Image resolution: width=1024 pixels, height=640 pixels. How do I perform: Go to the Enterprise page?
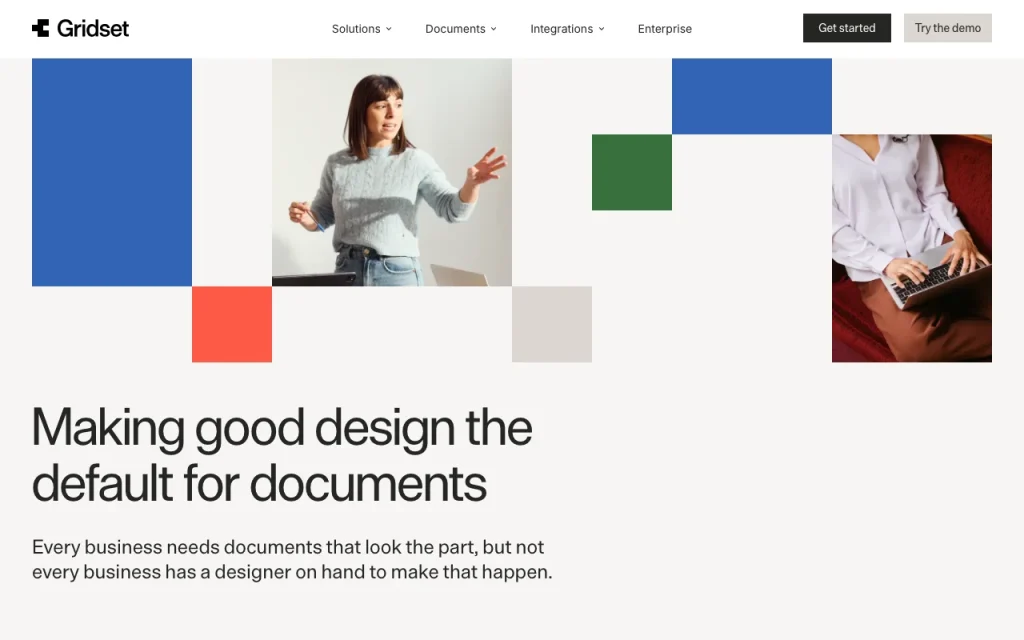coord(665,29)
